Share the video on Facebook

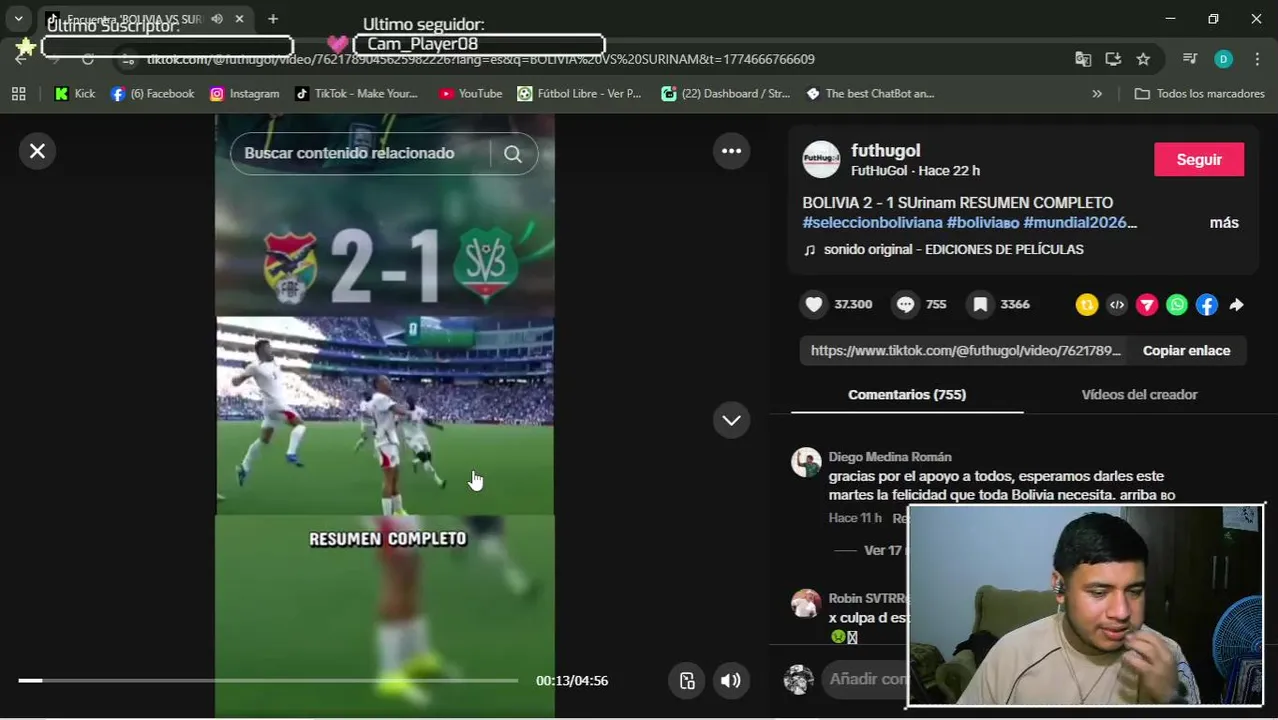coord(1207,305)
